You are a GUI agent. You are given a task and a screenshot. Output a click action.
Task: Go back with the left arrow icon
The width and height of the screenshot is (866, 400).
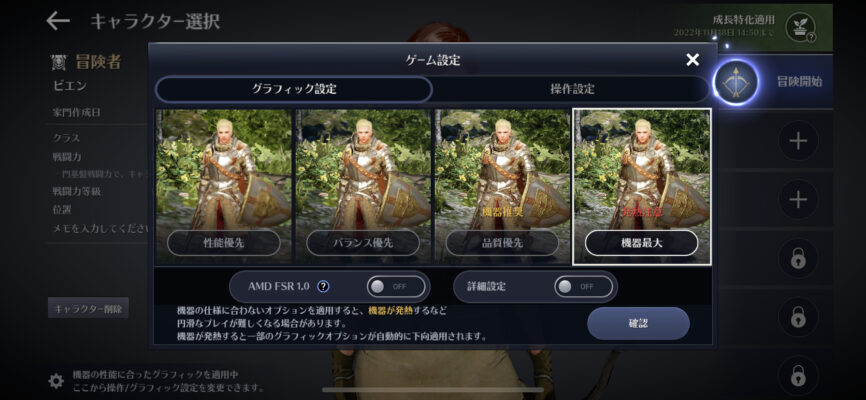[57, 21]
